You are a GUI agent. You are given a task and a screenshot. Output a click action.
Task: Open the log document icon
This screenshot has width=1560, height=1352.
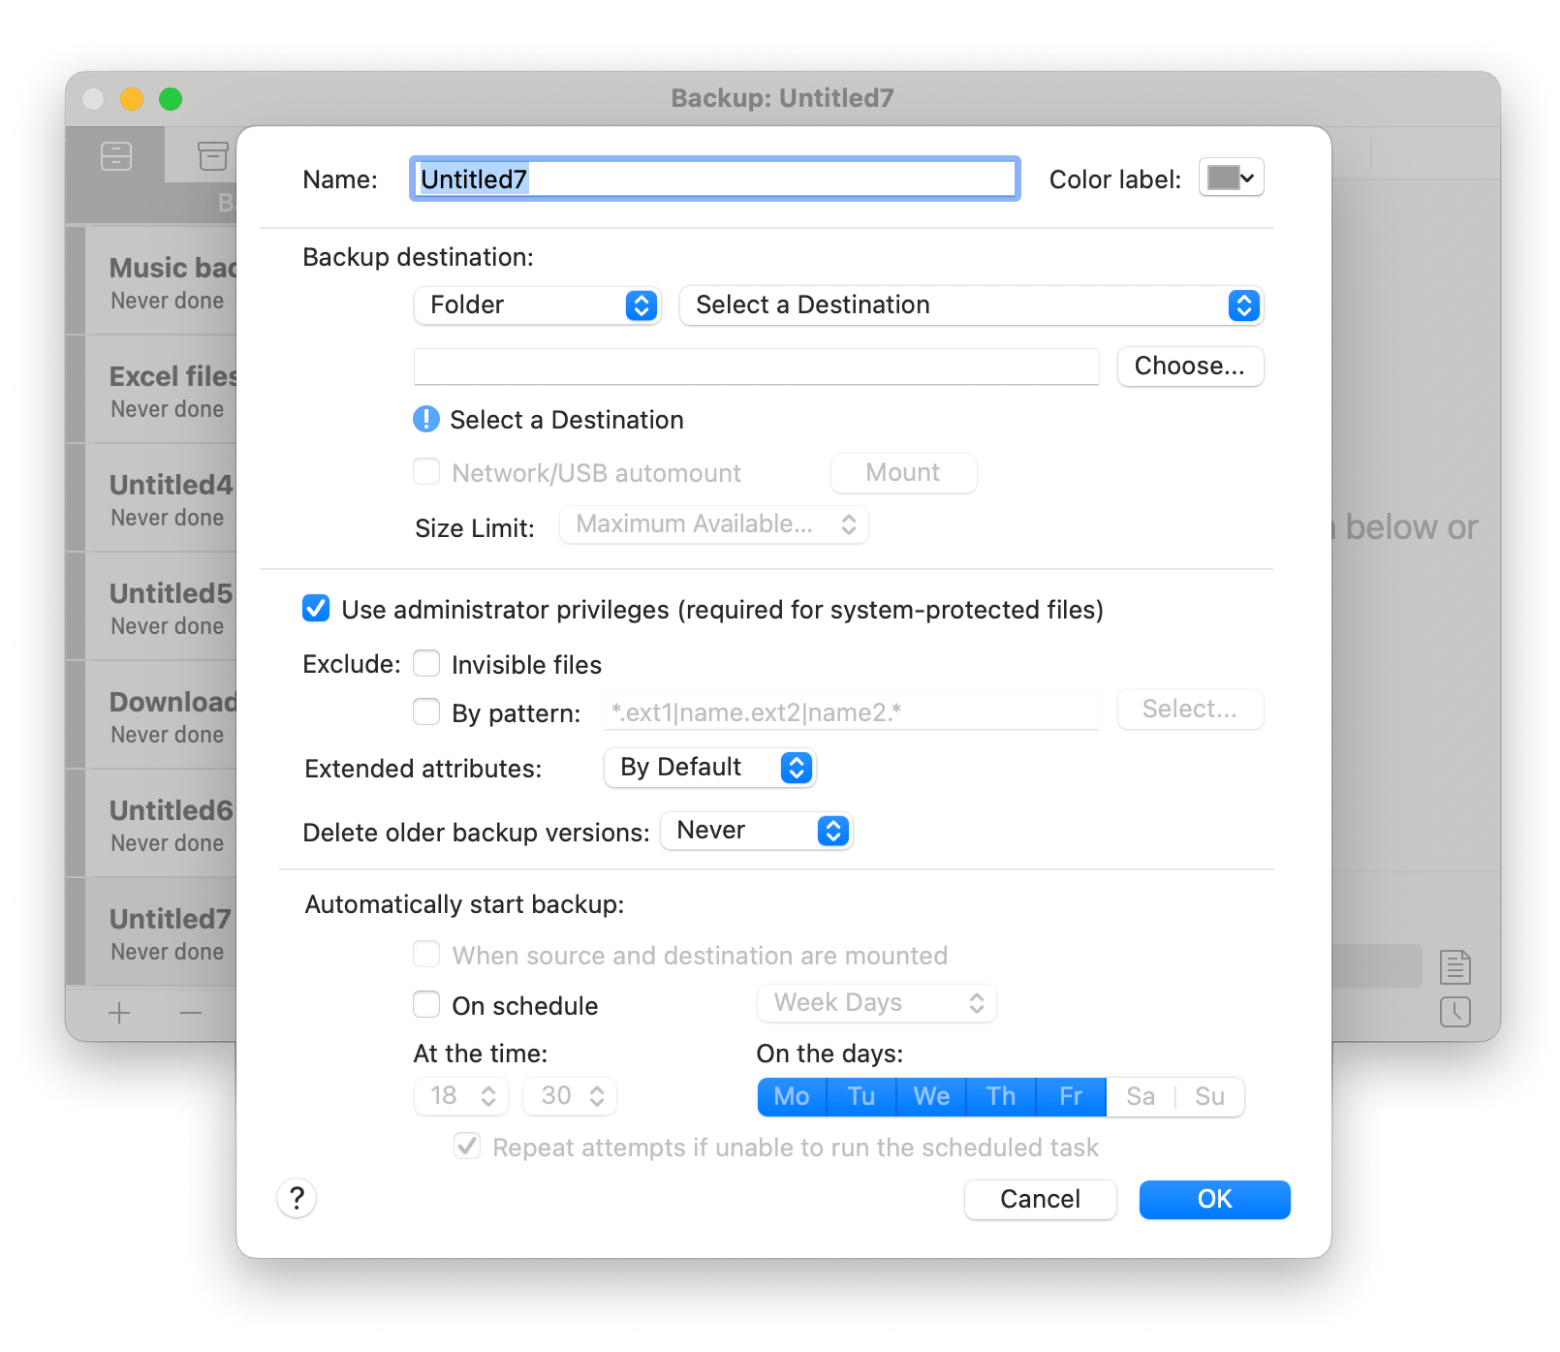point(1454,967)
